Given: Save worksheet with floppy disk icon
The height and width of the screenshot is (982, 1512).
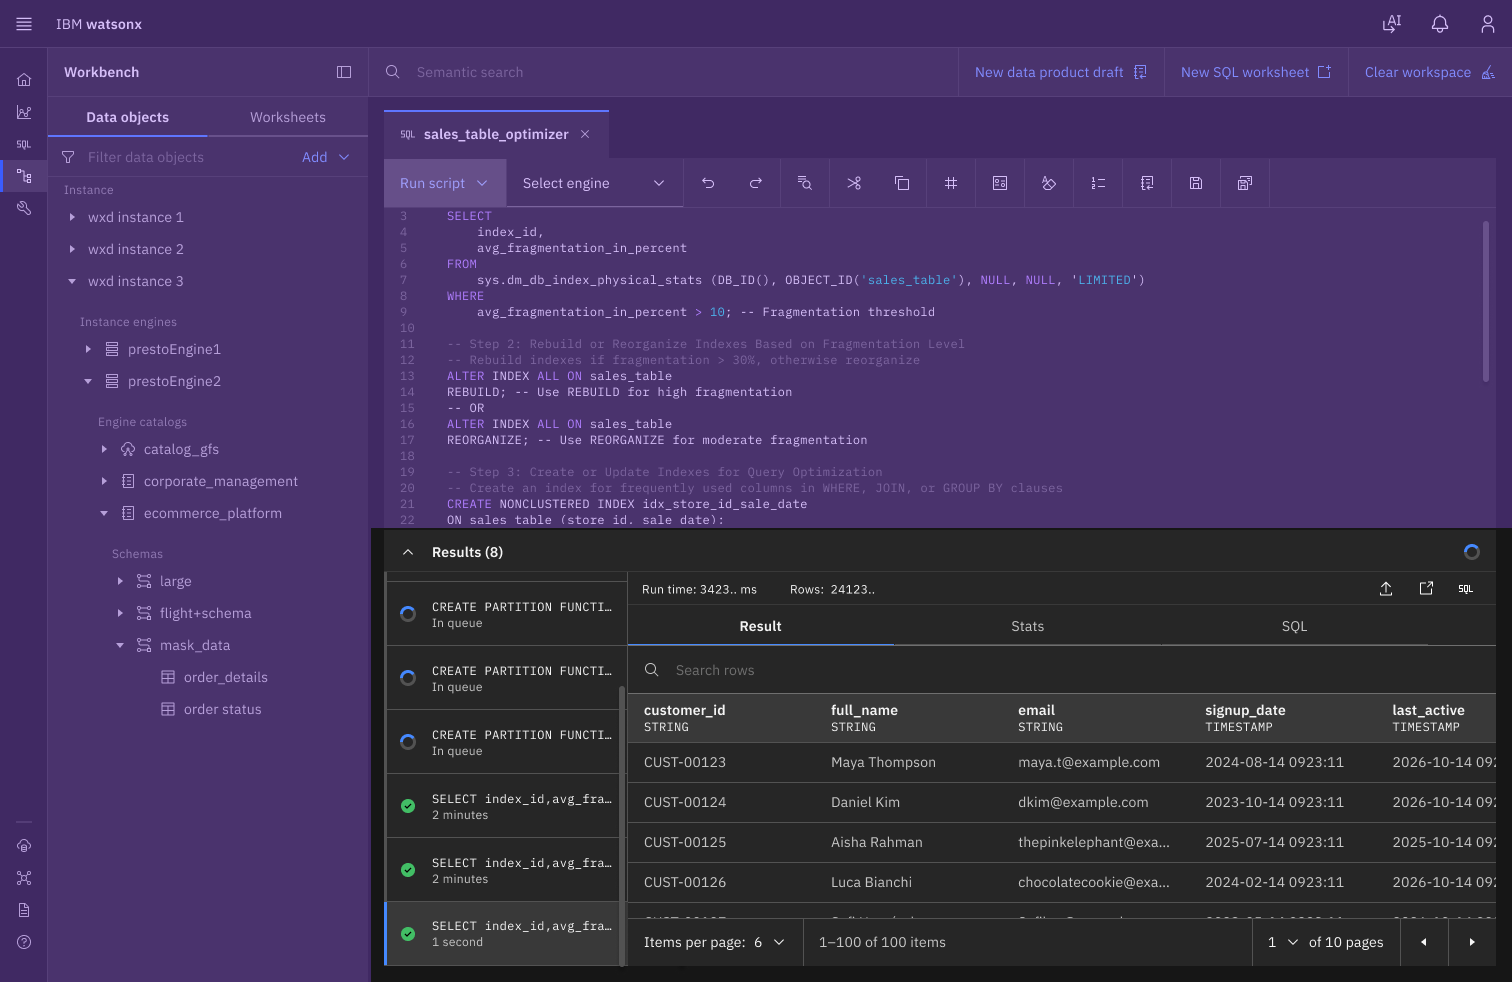Looking at the screenshot, I should pyautogui.click(x=1196, y=183).
